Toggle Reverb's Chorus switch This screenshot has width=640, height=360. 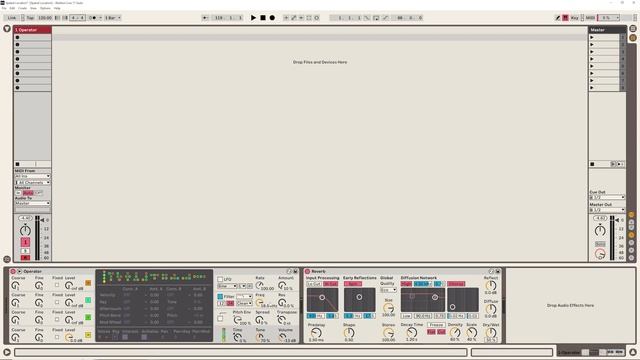click(x=456, y=284)
